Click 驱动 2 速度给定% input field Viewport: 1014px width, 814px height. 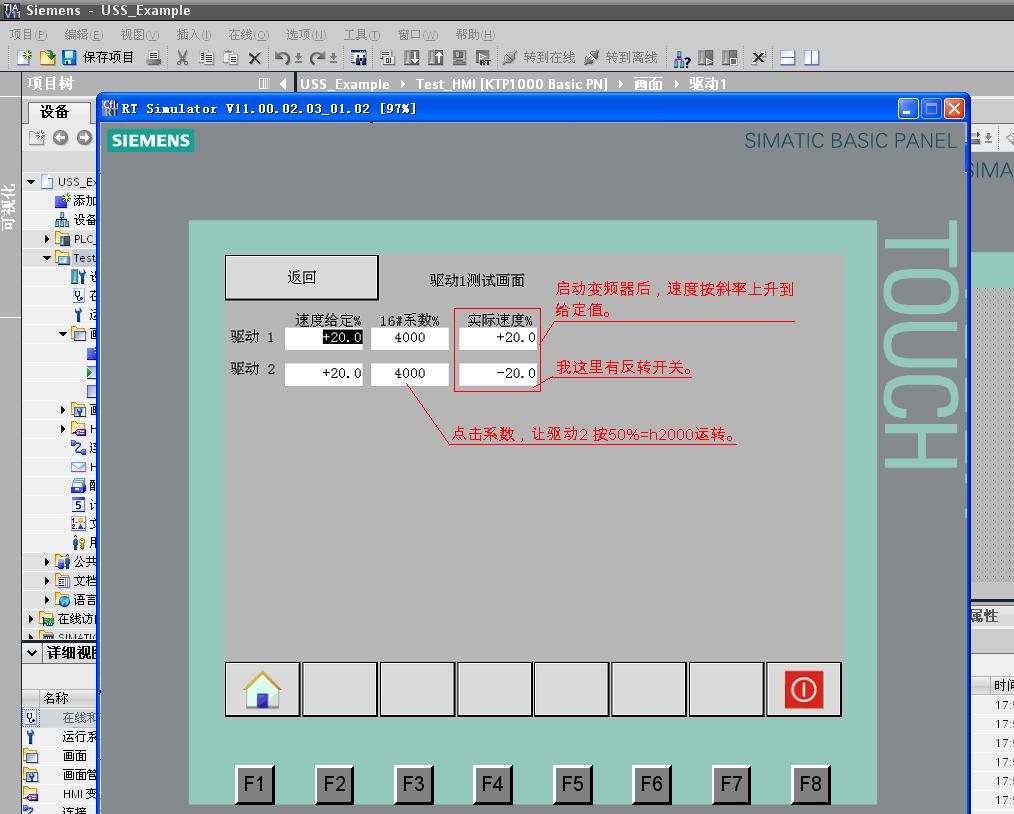click(324, 374)
